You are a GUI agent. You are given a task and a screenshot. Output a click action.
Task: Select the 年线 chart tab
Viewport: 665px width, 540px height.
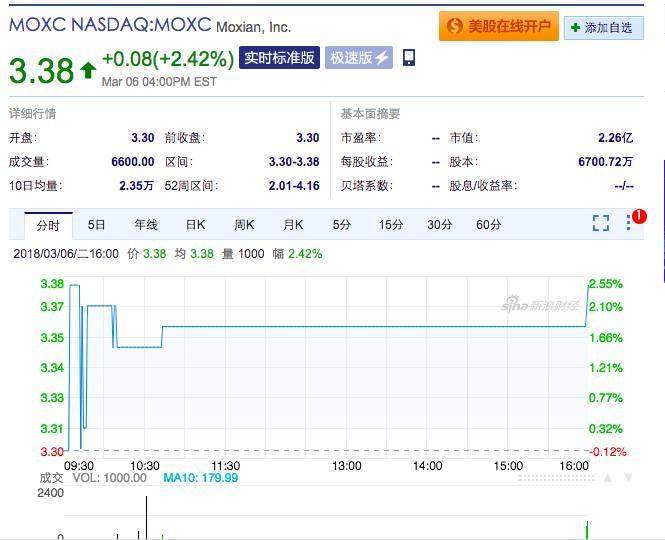[x=146, y=224]
